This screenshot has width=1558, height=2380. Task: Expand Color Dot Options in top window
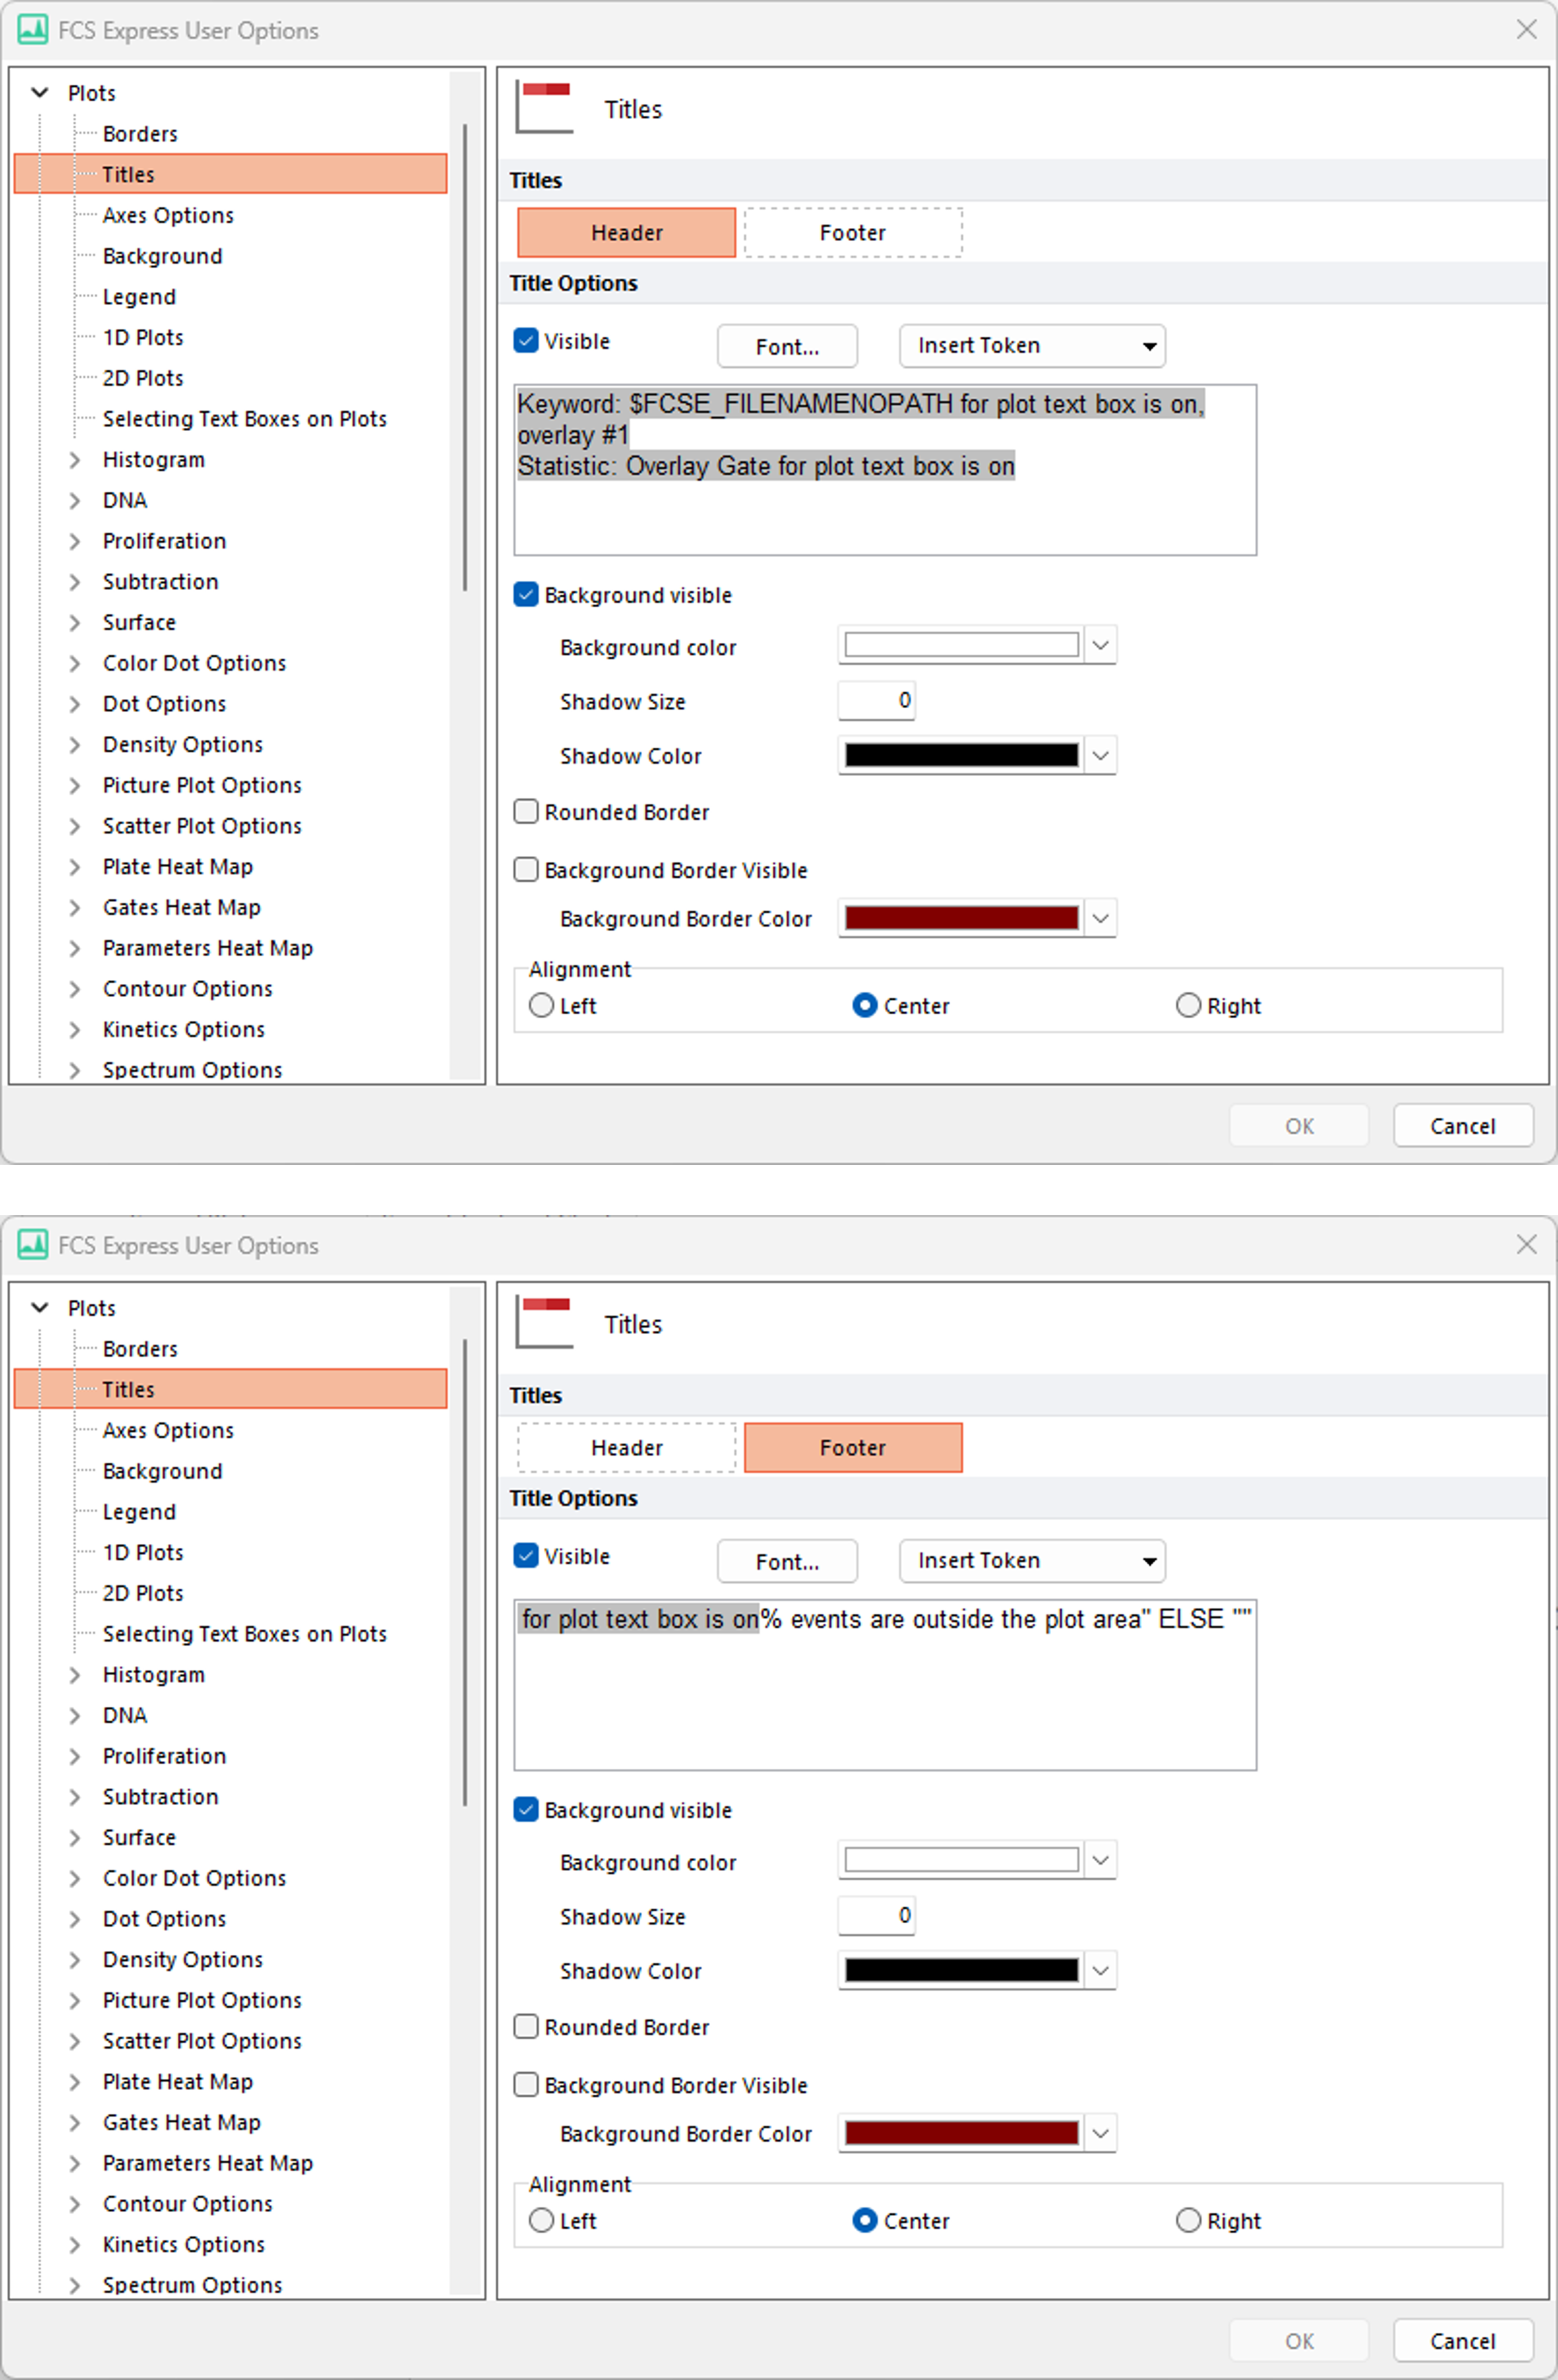(75, 663)
